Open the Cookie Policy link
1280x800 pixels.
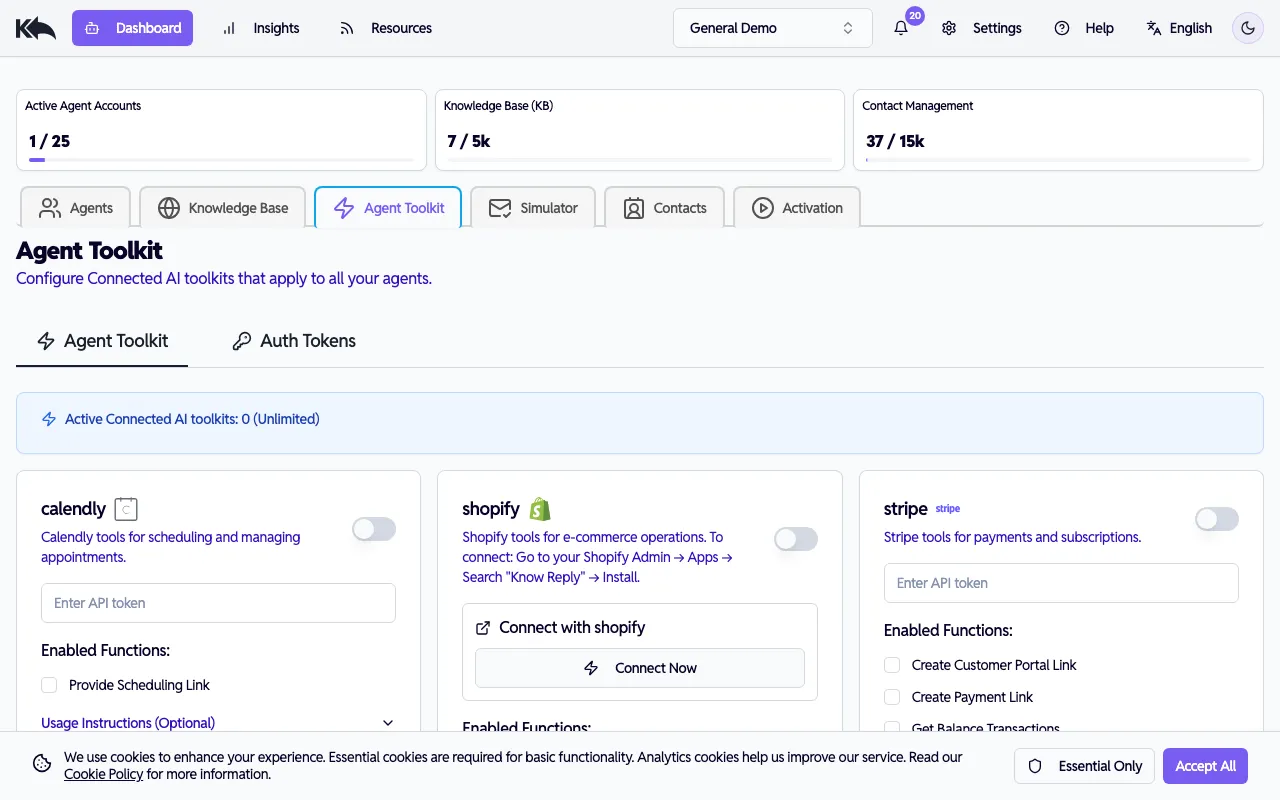point(103,773)
